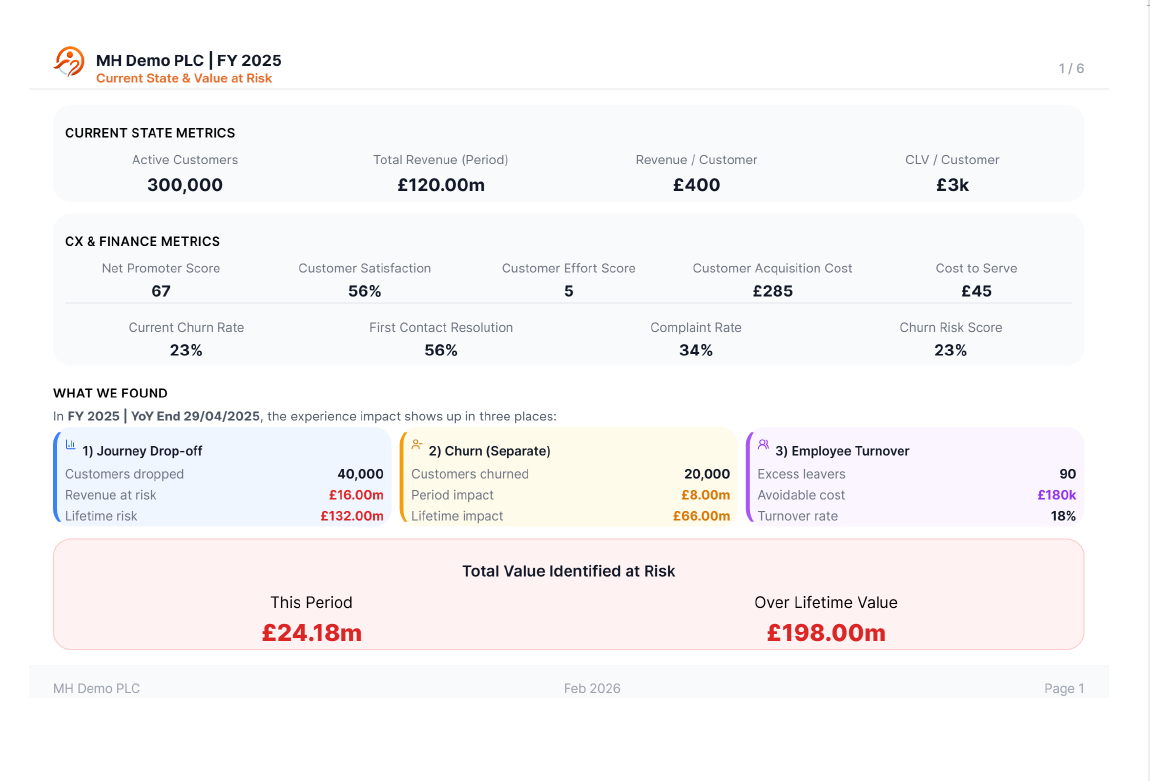1150x781 pixels.
Task: Click the page indicator 1 / 6
Action: [1071, 68]
